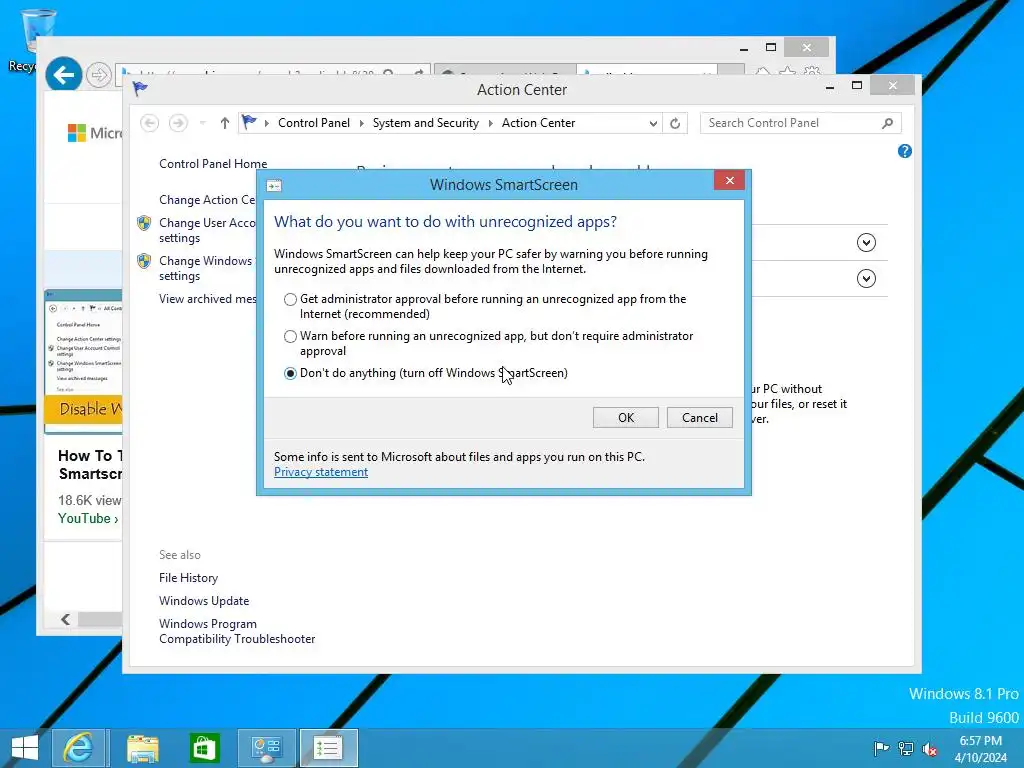Click UAC shield icon beside User Account
The width and height of the screenshot is (1024, 768).
(144, 223)
